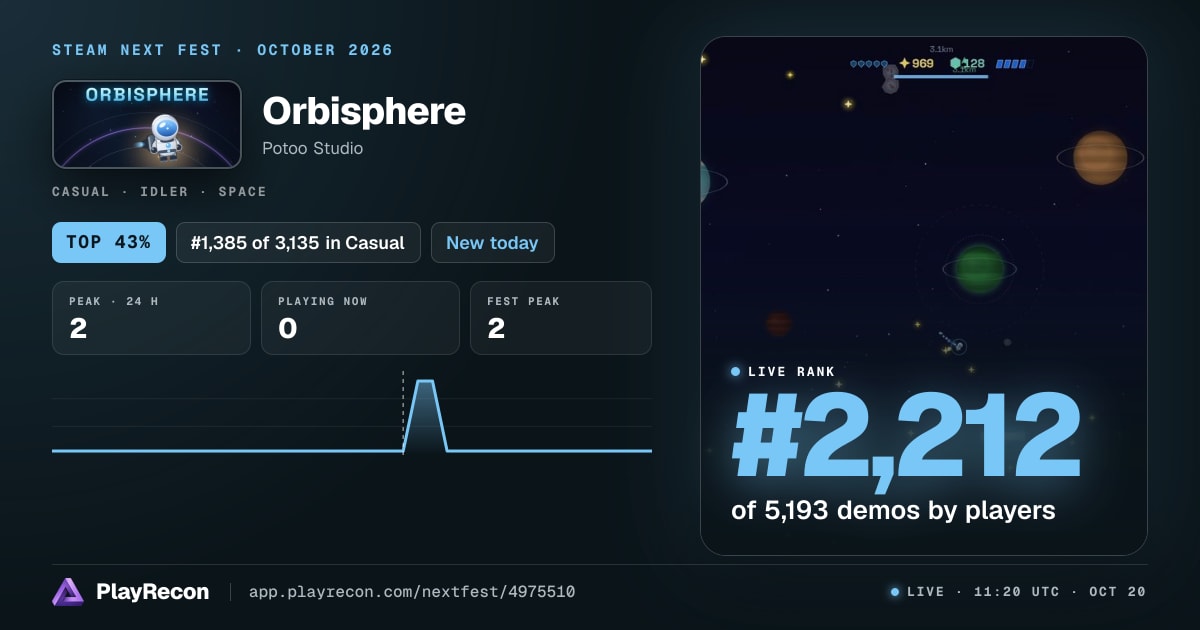
Task: Click the Potoo Studio developer name
Action: pyautogui.click(x=312, y=149)
